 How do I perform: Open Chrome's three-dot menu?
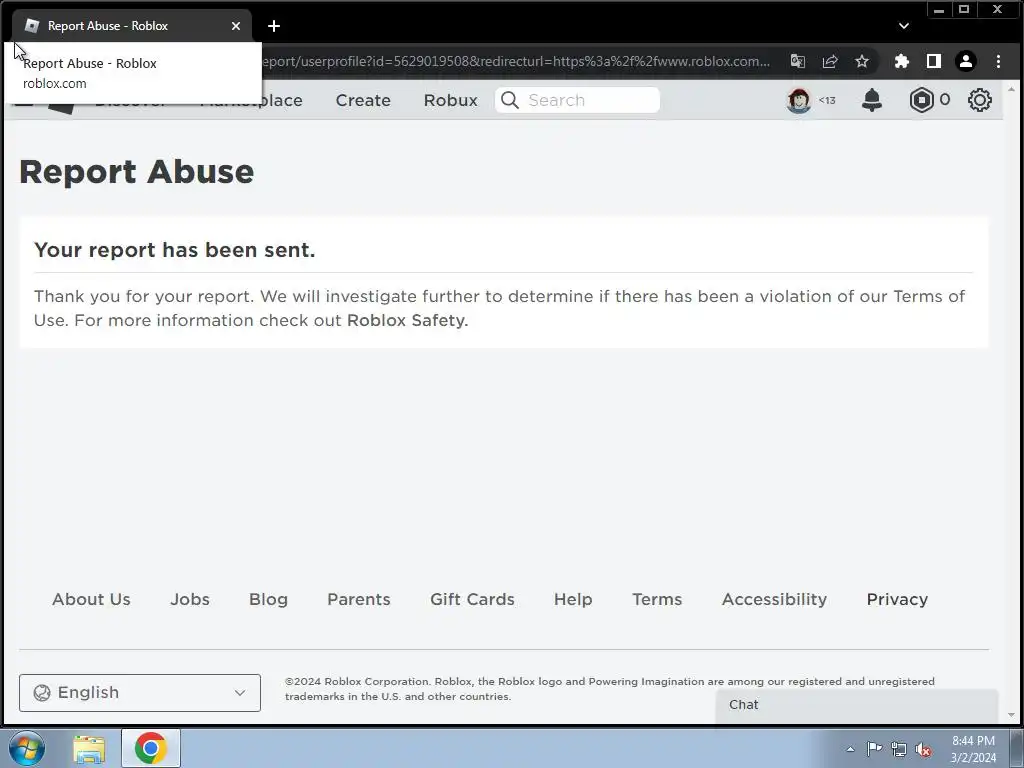(x=998, y=61)
